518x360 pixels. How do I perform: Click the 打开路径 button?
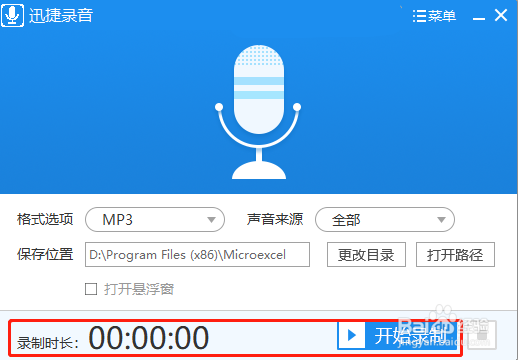click(x=455, y=255)
